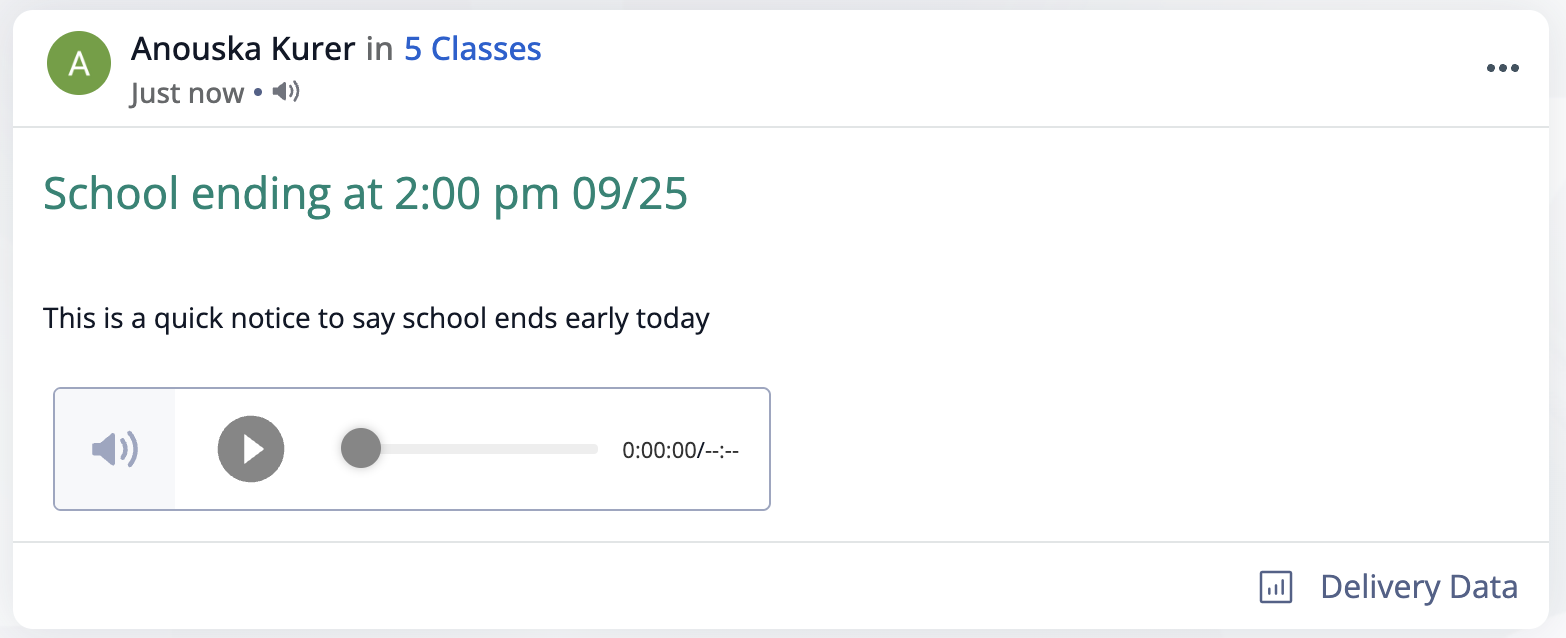The image size is (1566, 638).
Task: Click the Delivery Data chart icon
Action: (x=1276, y=587)
